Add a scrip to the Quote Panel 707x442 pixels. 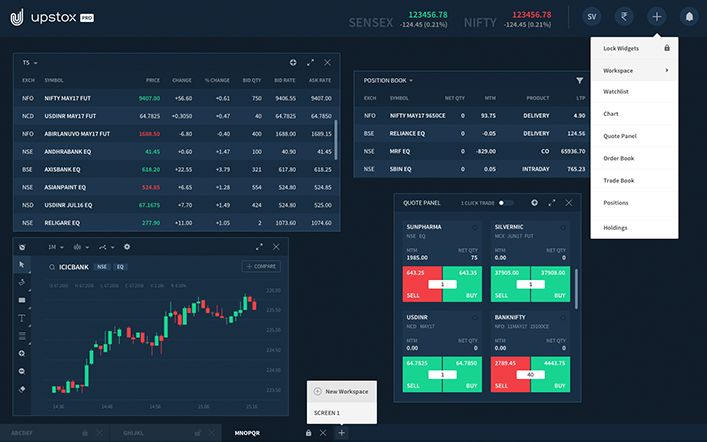pyautogui.click(x=534, y=203)
